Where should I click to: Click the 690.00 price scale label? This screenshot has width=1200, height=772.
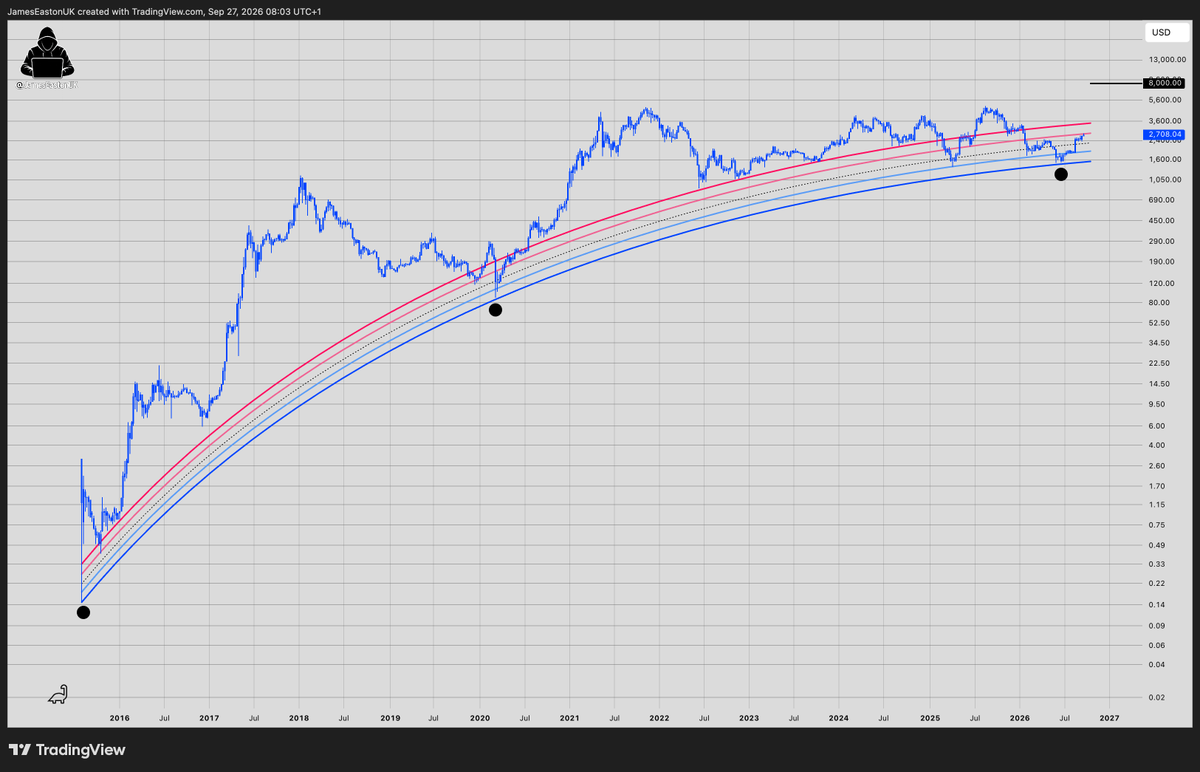[1163, 200]
